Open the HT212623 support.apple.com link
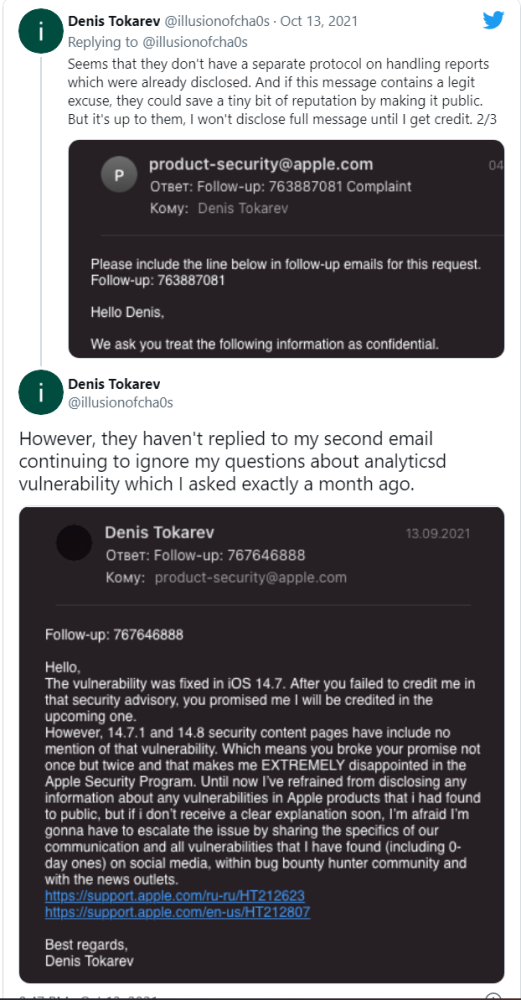521x1000 pixels. tap(175, 895)
